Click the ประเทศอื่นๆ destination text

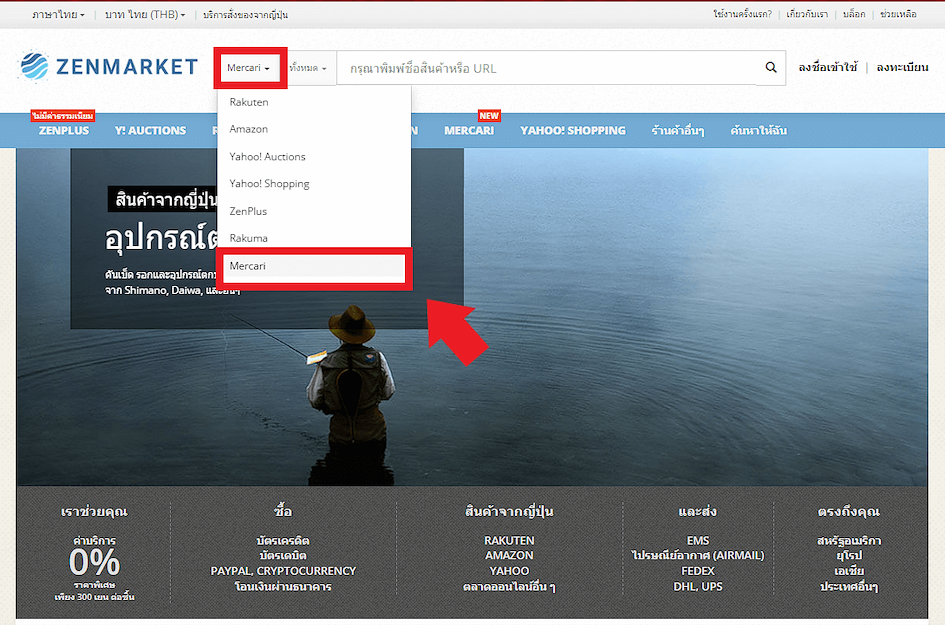pos(849,586)
